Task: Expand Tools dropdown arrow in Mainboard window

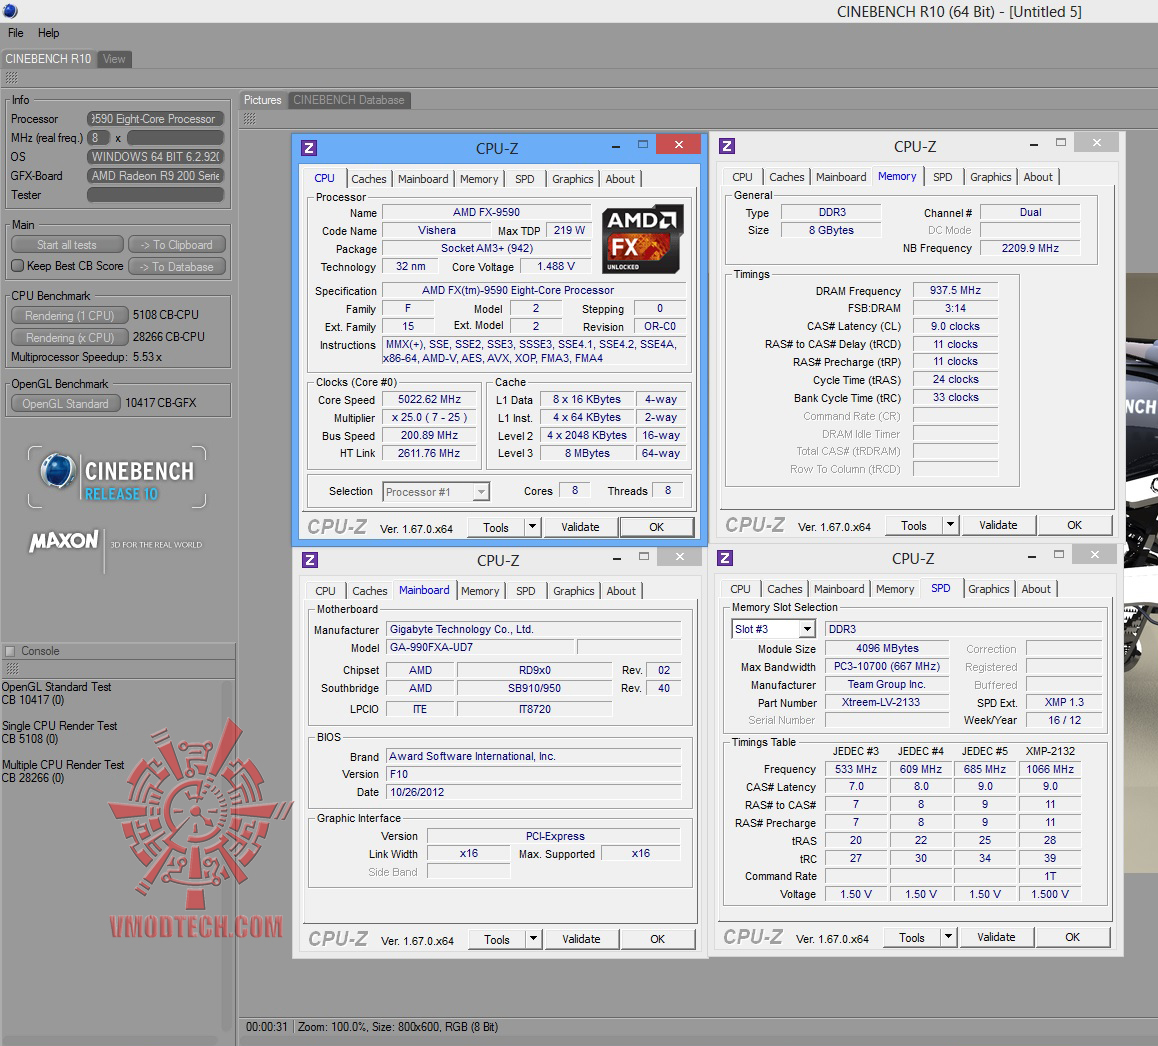Action: [533, 939]
